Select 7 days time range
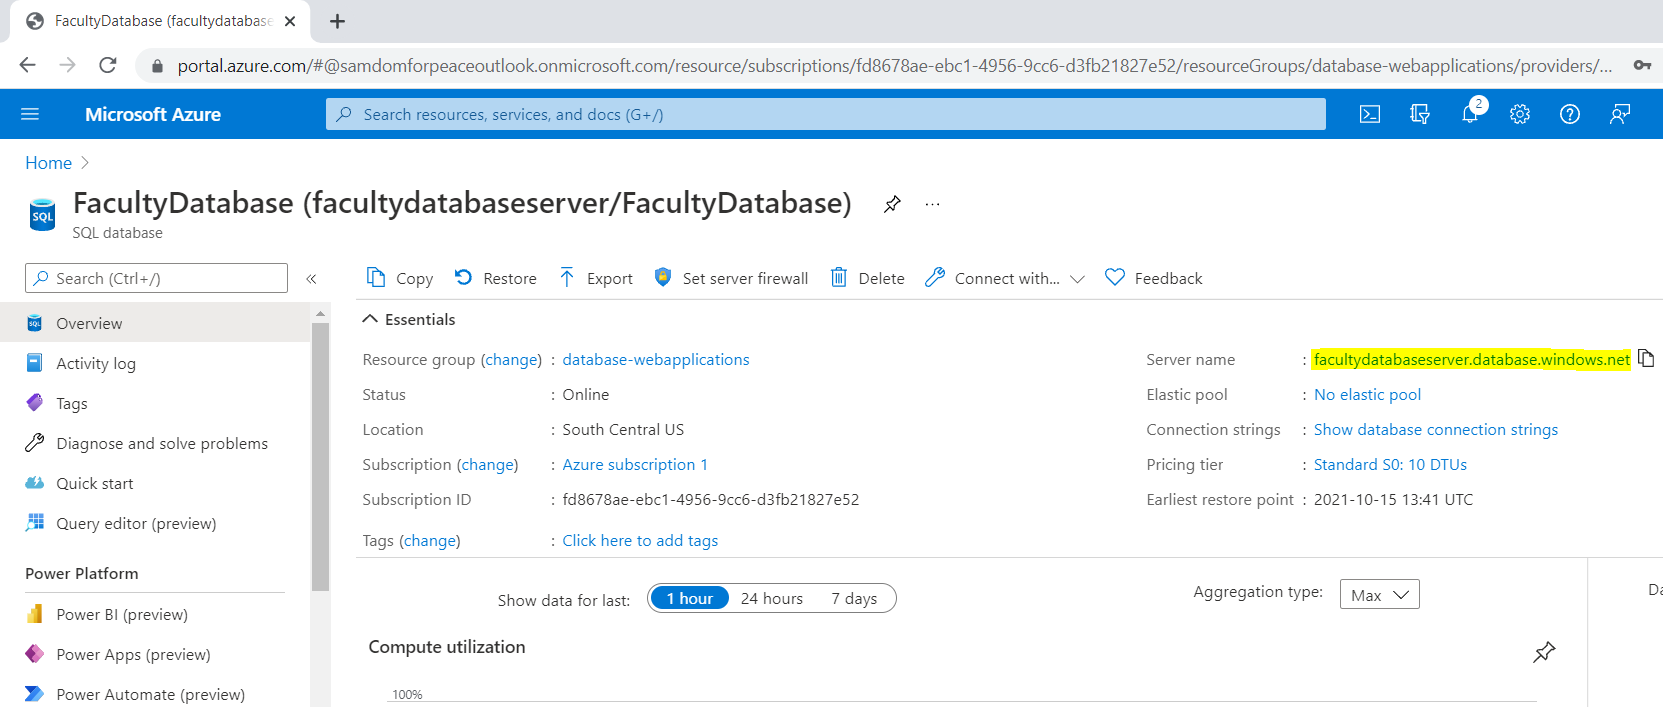 854,598
